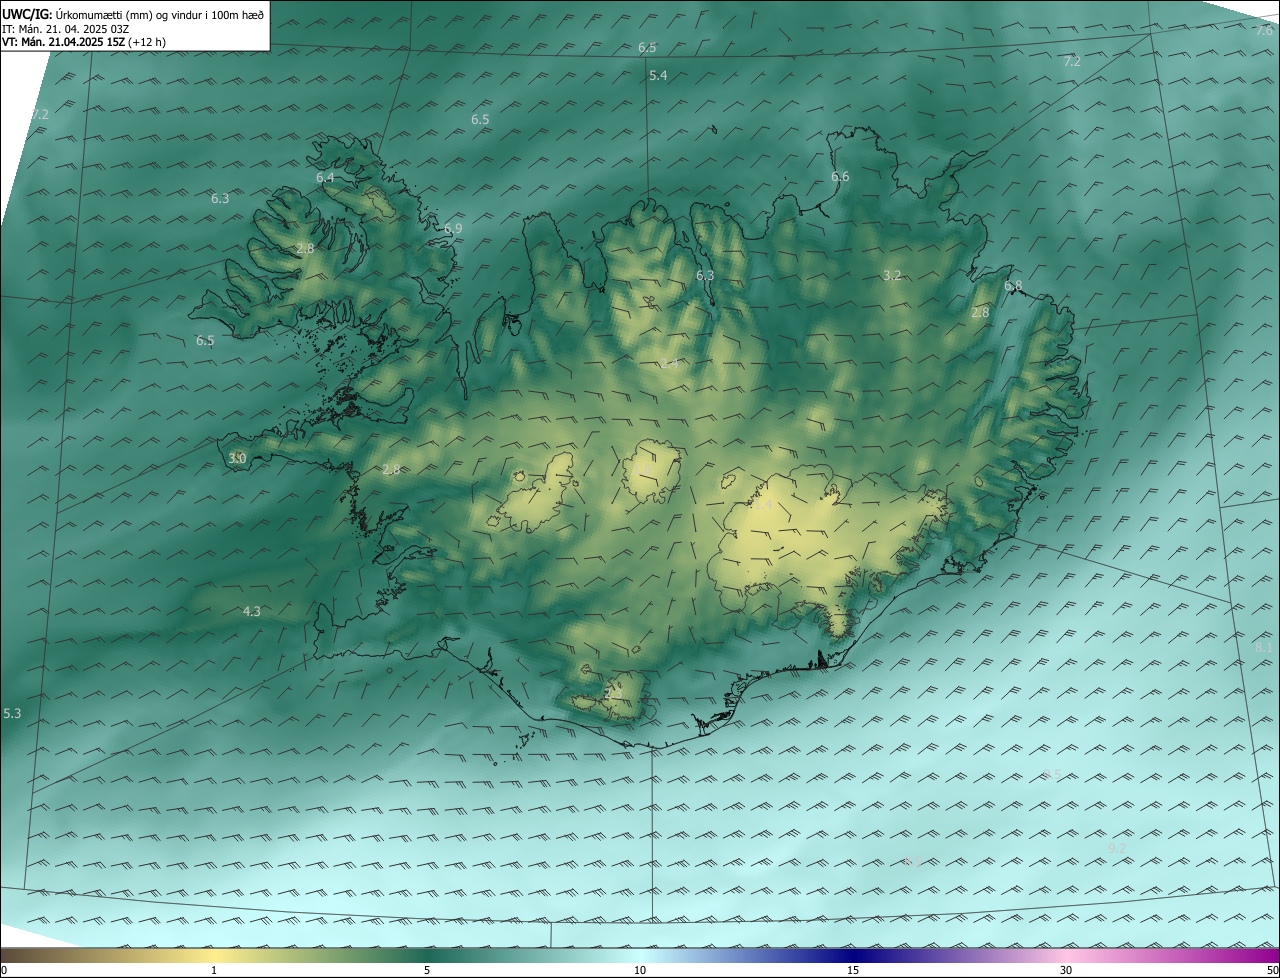Click the 5.4 value label
This screenshot has width=1280, height=978.
(x=658, y=76)
